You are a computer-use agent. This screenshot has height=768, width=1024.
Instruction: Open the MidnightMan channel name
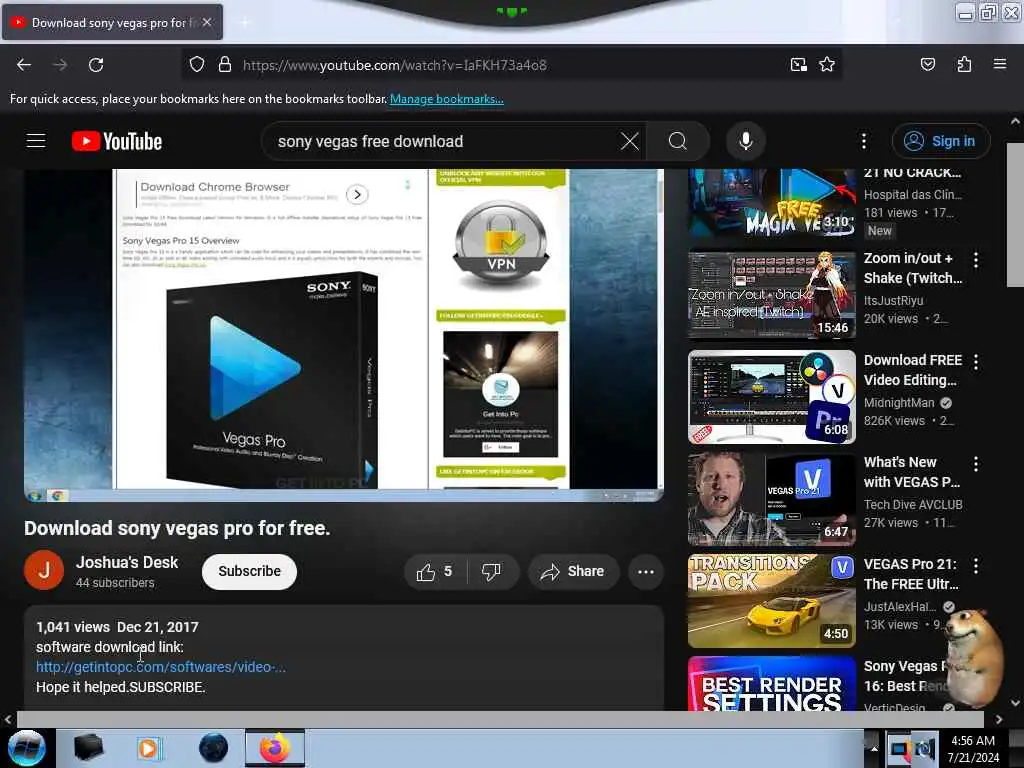(x=899, y=402)
